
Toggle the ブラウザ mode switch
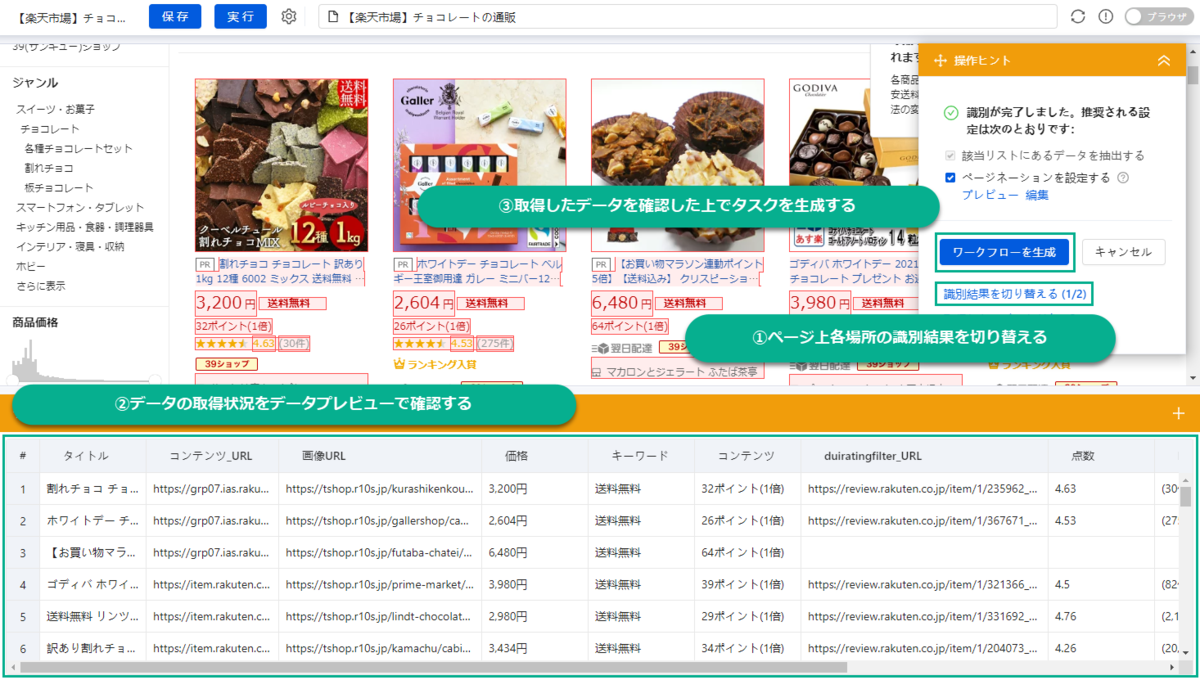1157,17
